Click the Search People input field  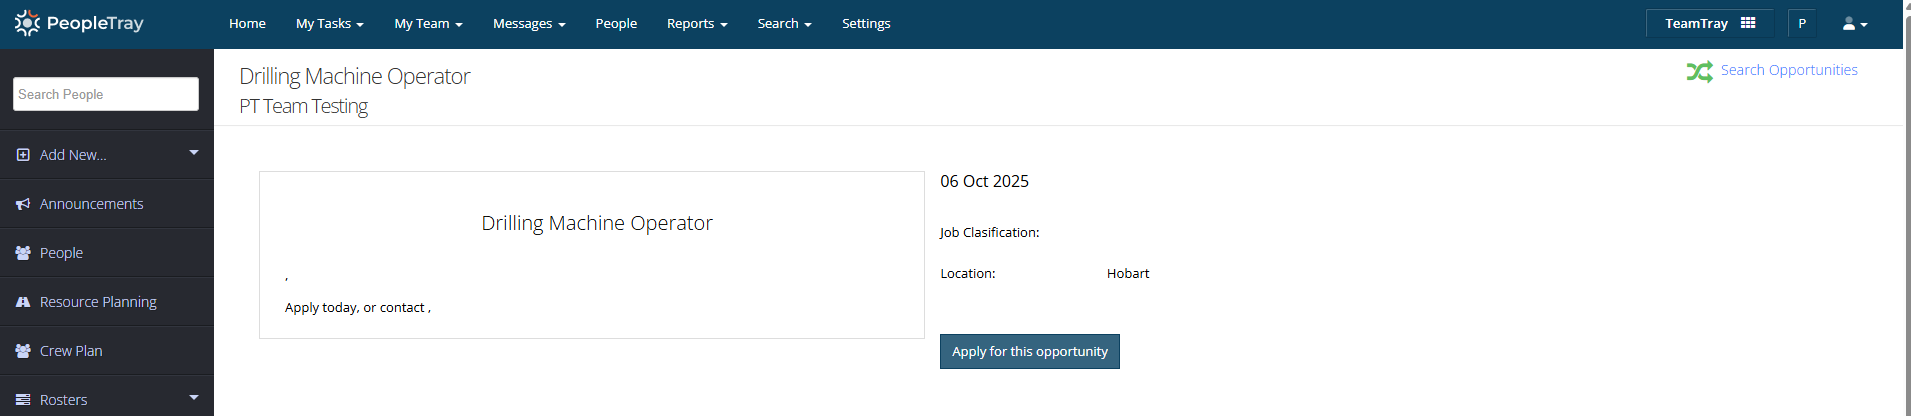point(106,94)
